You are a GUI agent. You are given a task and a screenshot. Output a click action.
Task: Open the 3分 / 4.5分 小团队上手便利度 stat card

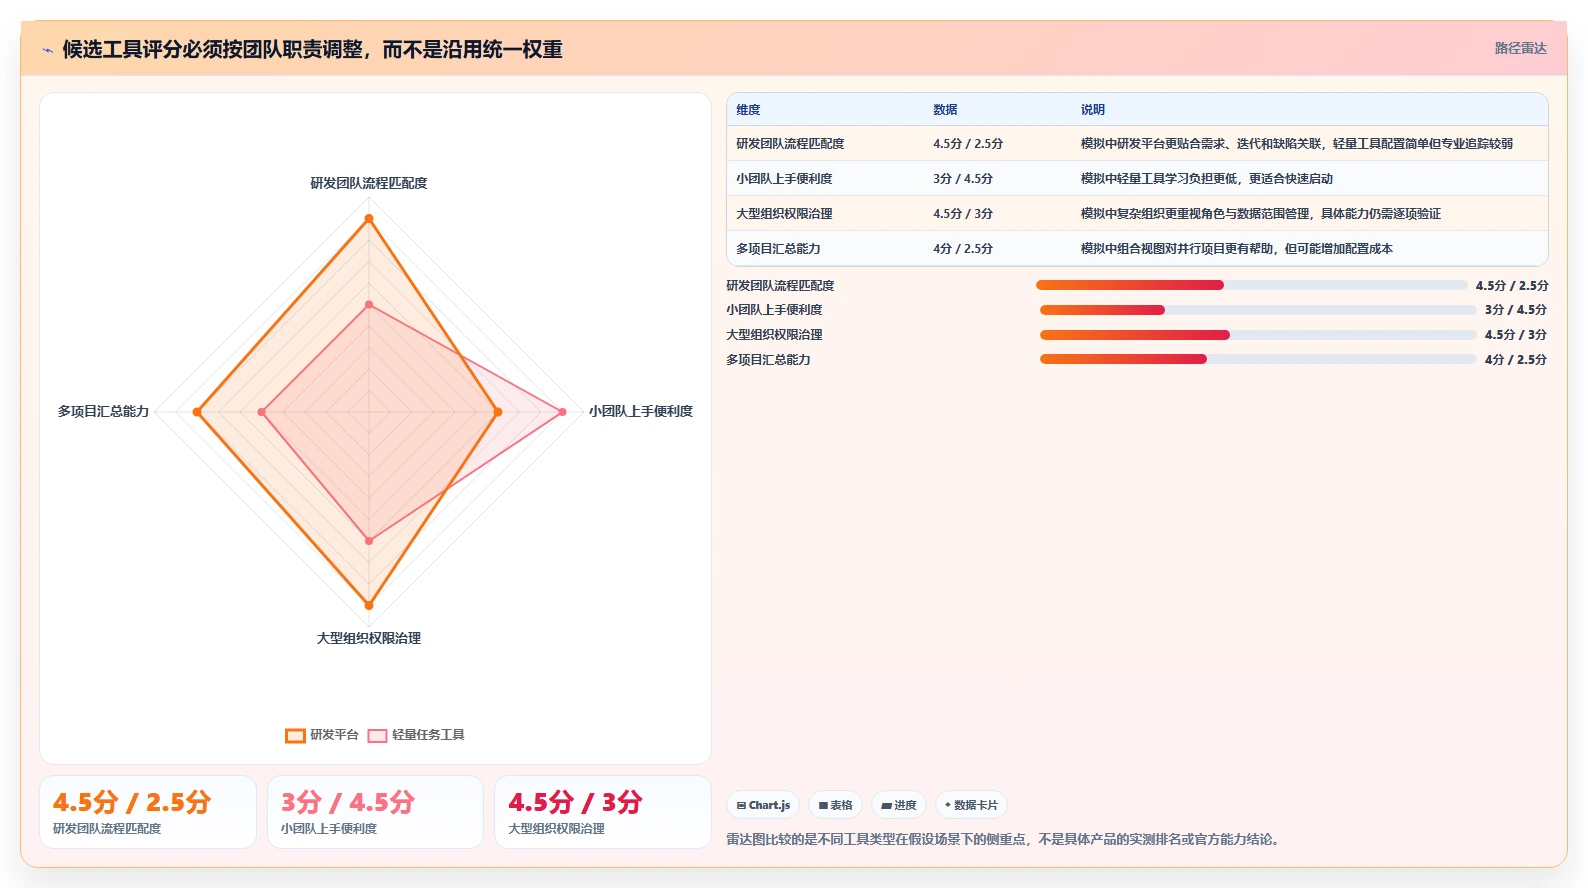tap(375, 812)
